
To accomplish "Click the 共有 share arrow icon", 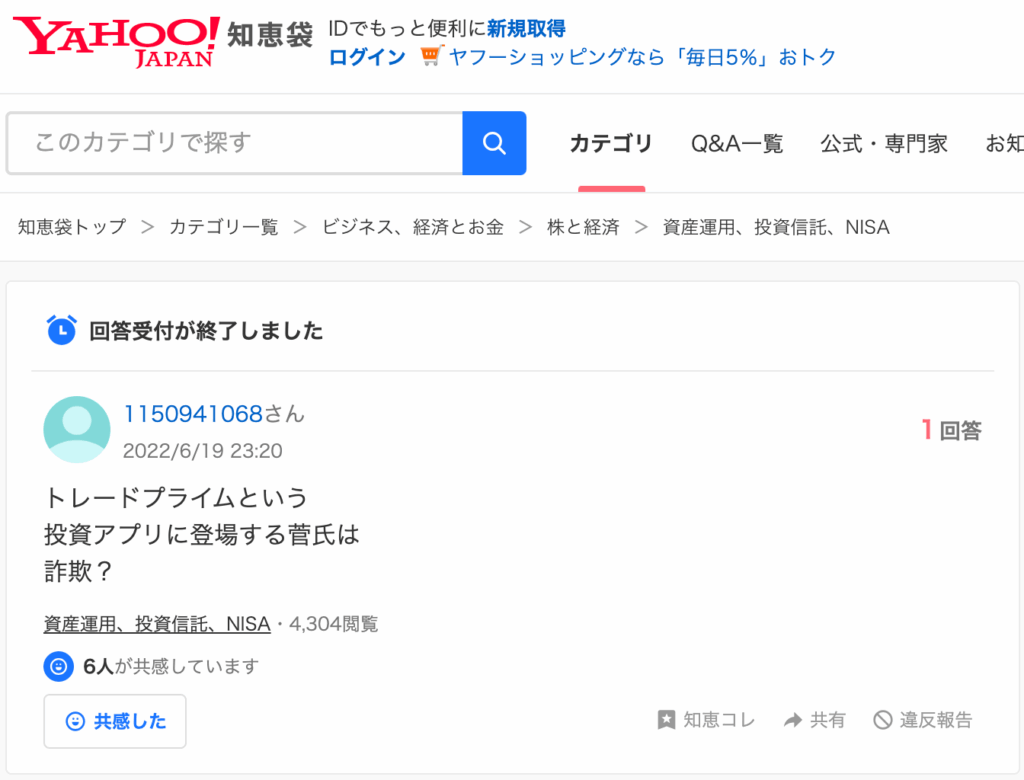I will coord(793,720).
